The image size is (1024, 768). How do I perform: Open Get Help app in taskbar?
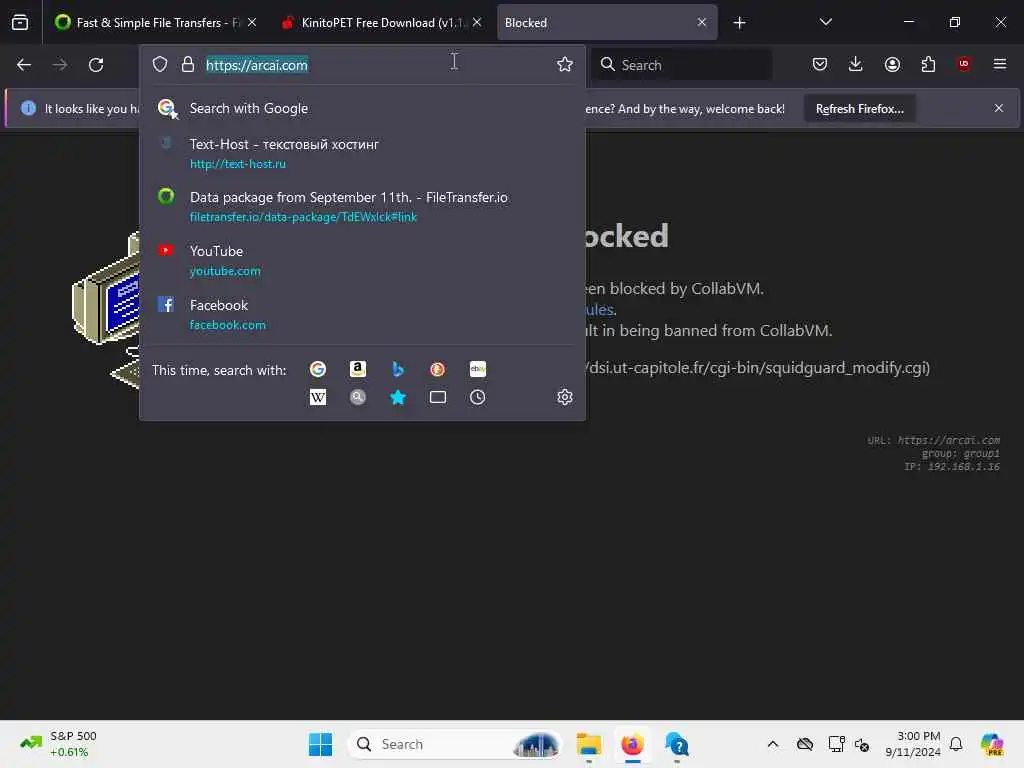[x=677, y=744]
